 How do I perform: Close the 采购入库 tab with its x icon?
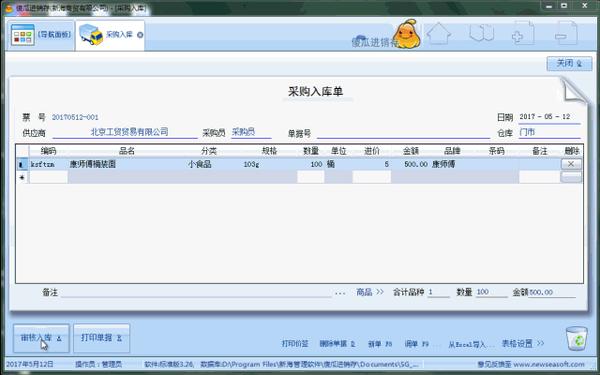tap(140, 35)
